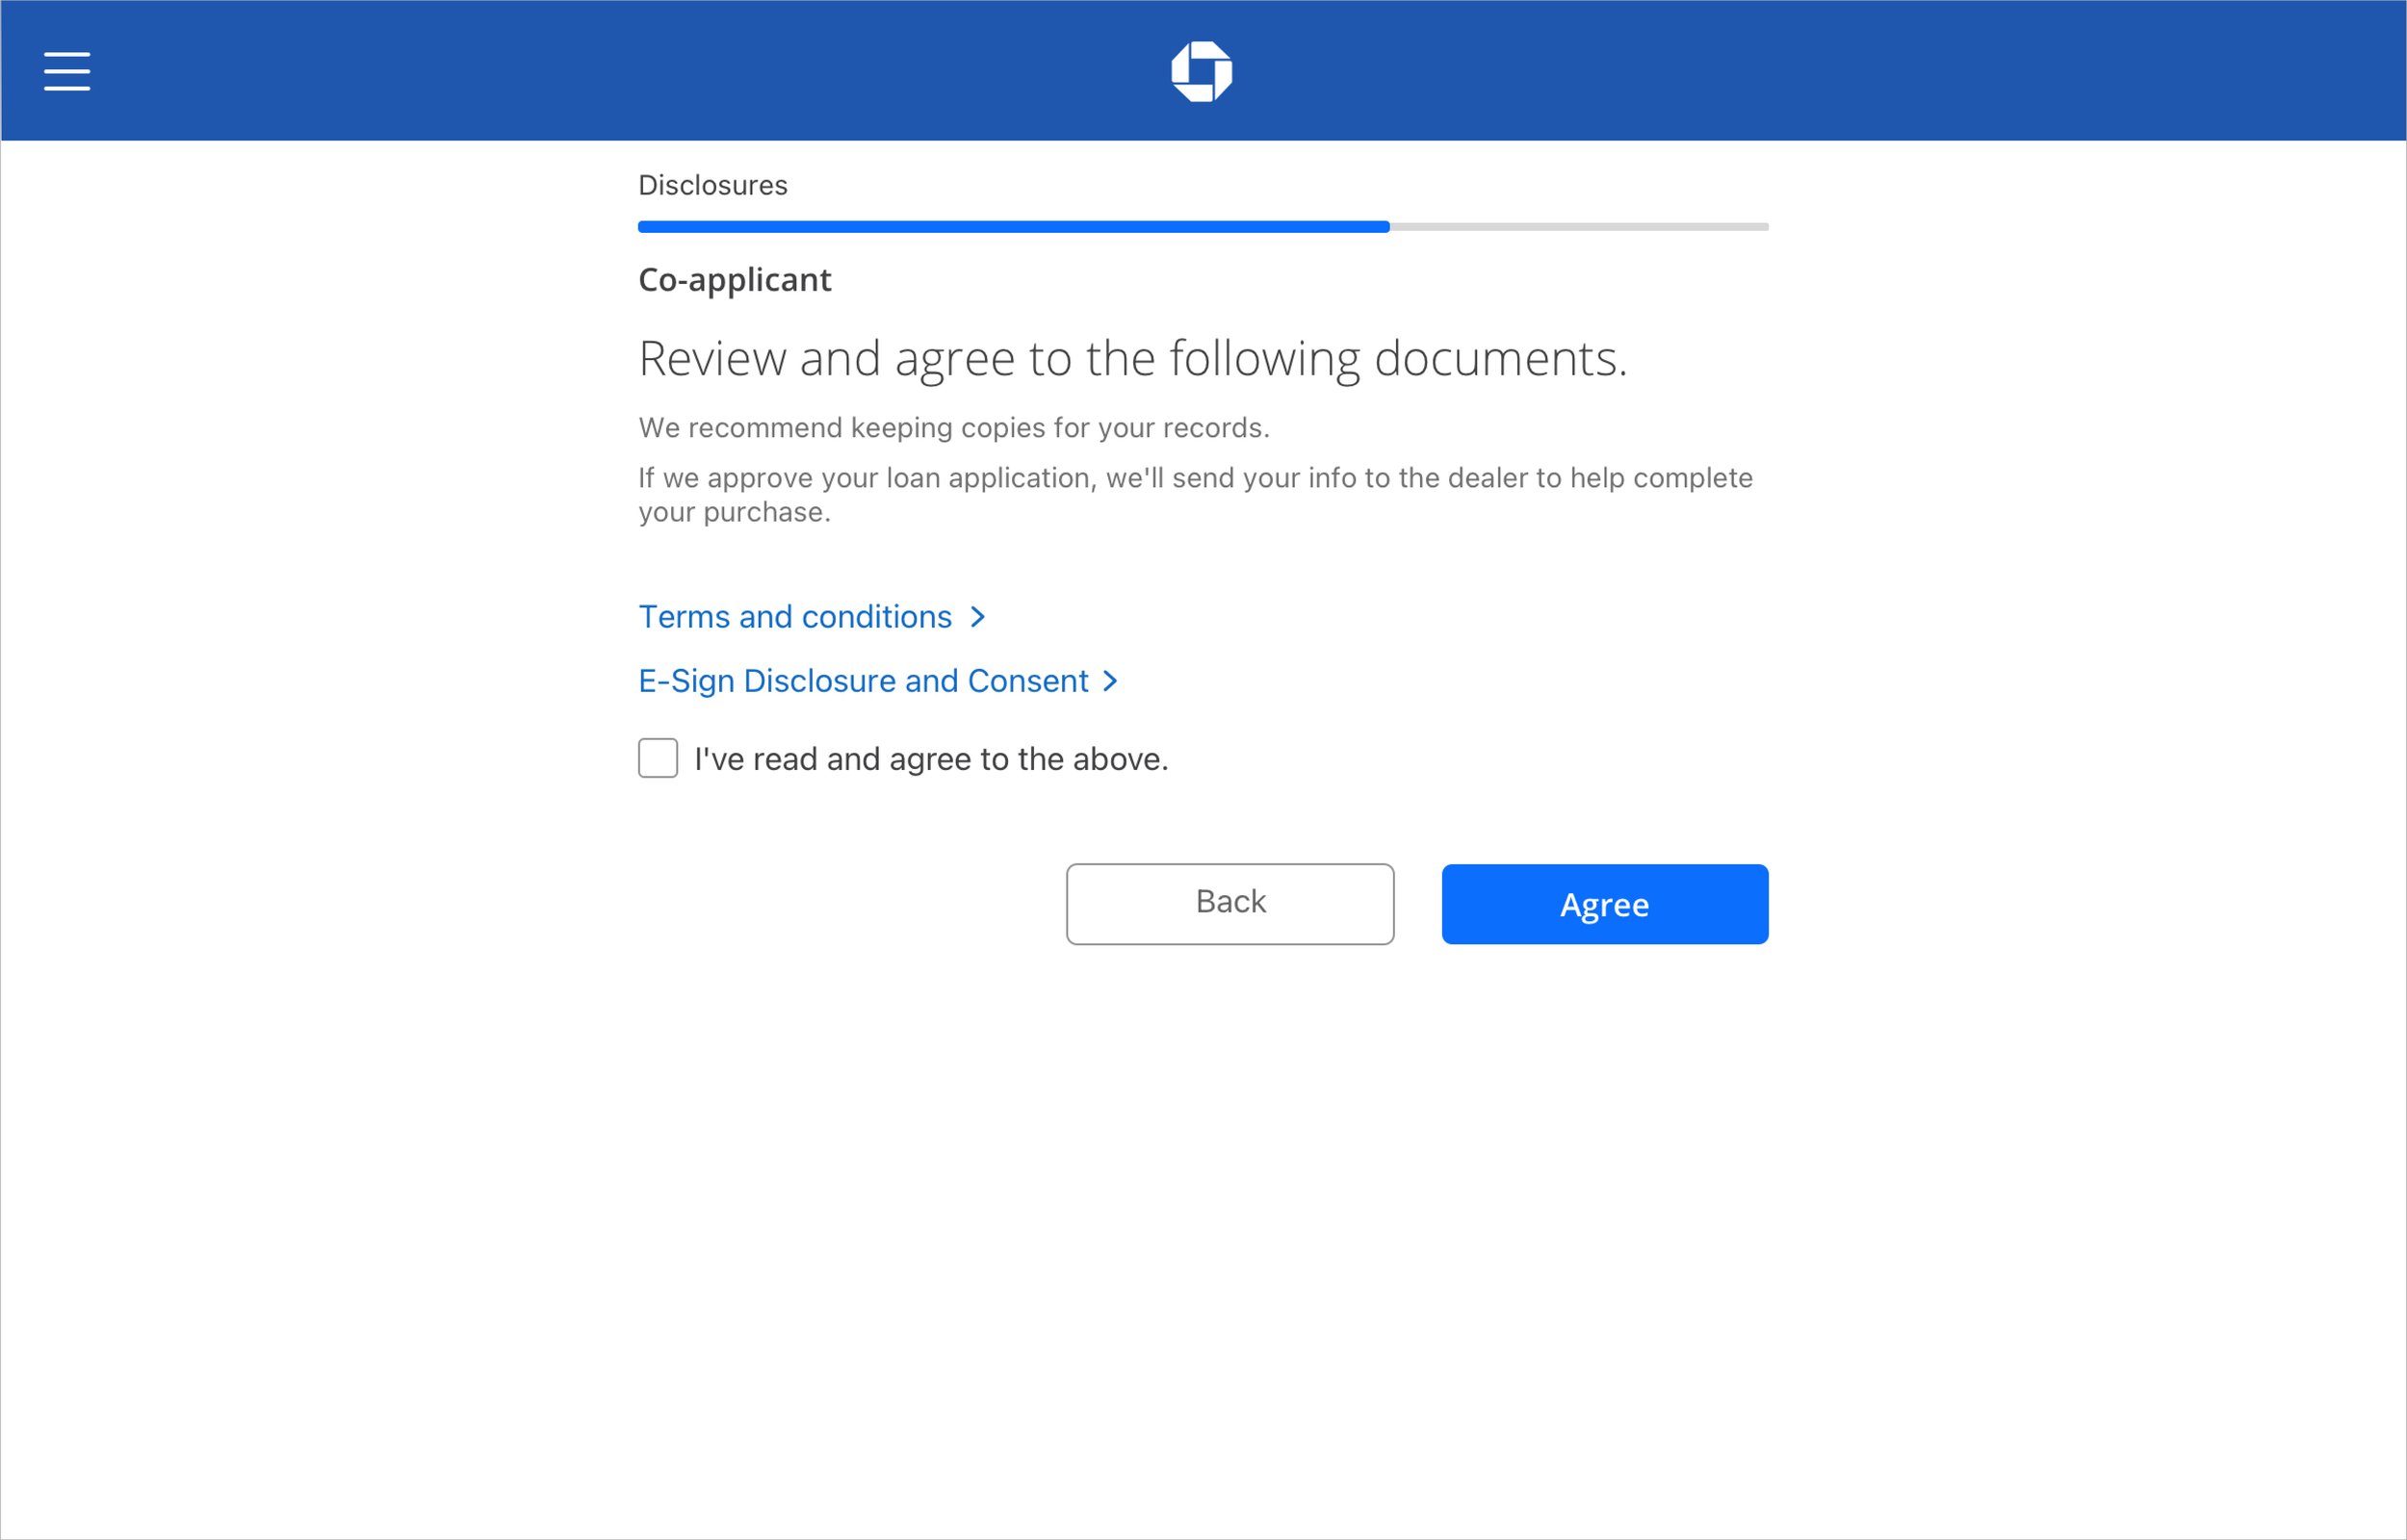Check the read and agree checkbox
The height and width of the screenshot is (1540, 2407).
(x=658, y=758)
